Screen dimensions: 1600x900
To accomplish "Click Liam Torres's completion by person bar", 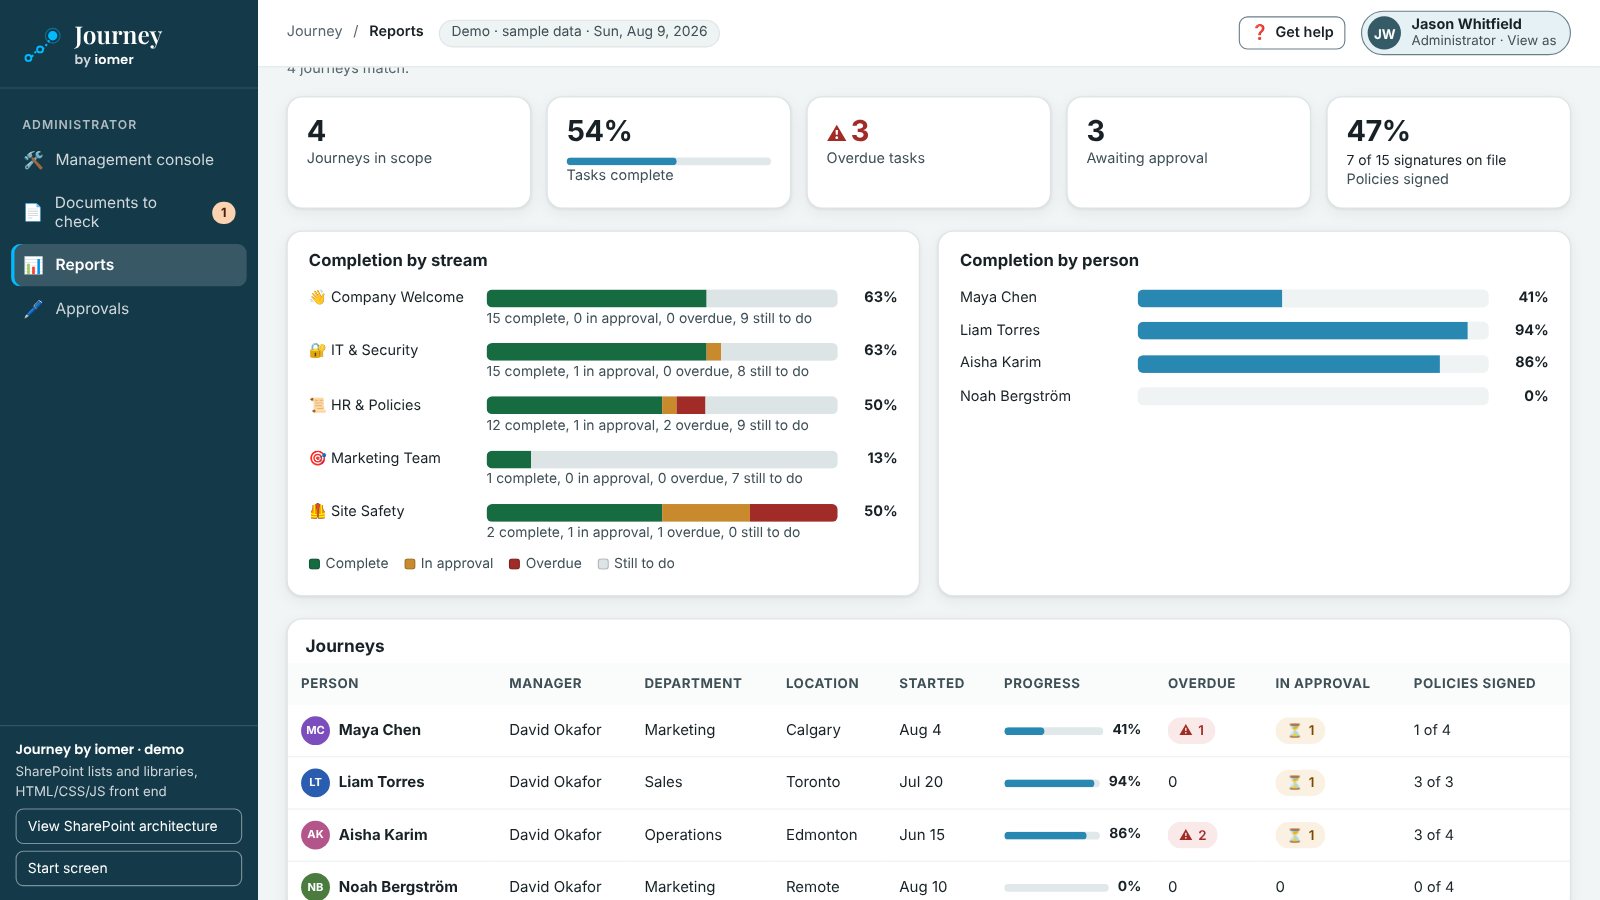I will click(x=1313, y=330).
